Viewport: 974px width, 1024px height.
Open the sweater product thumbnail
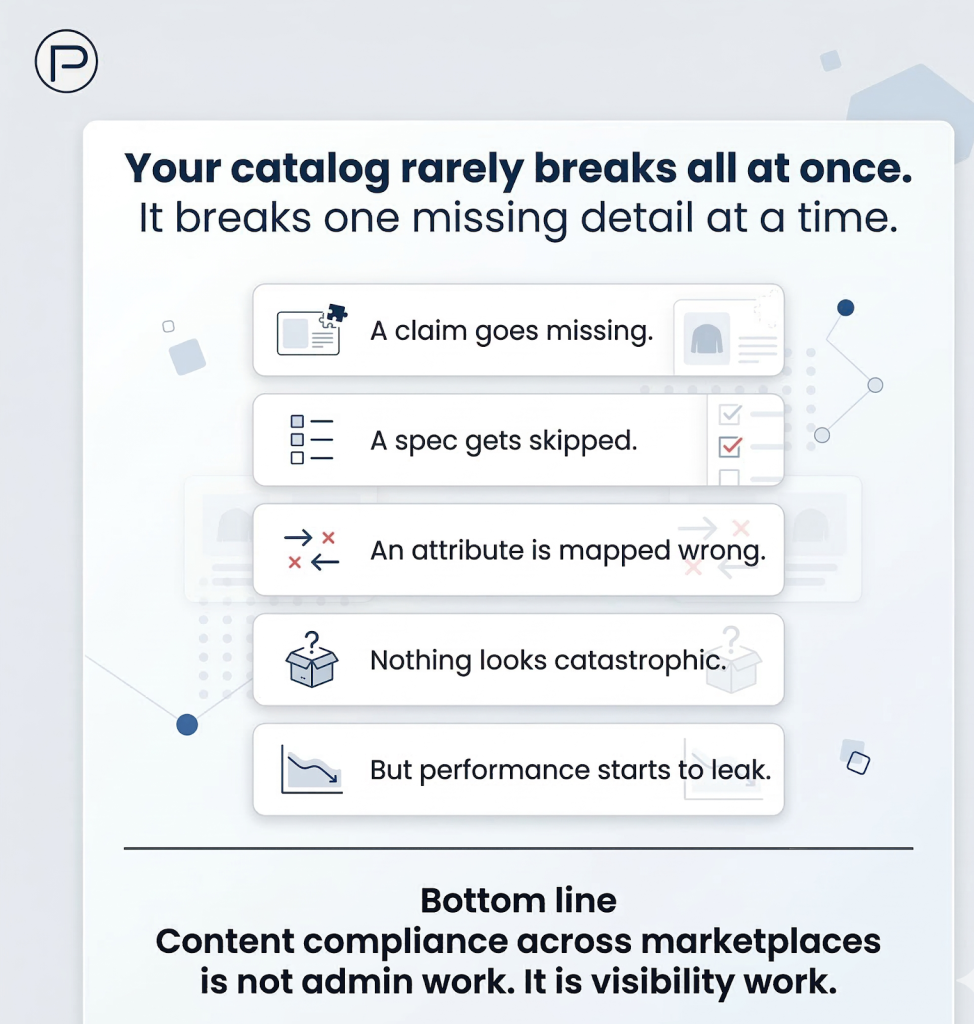706,338
